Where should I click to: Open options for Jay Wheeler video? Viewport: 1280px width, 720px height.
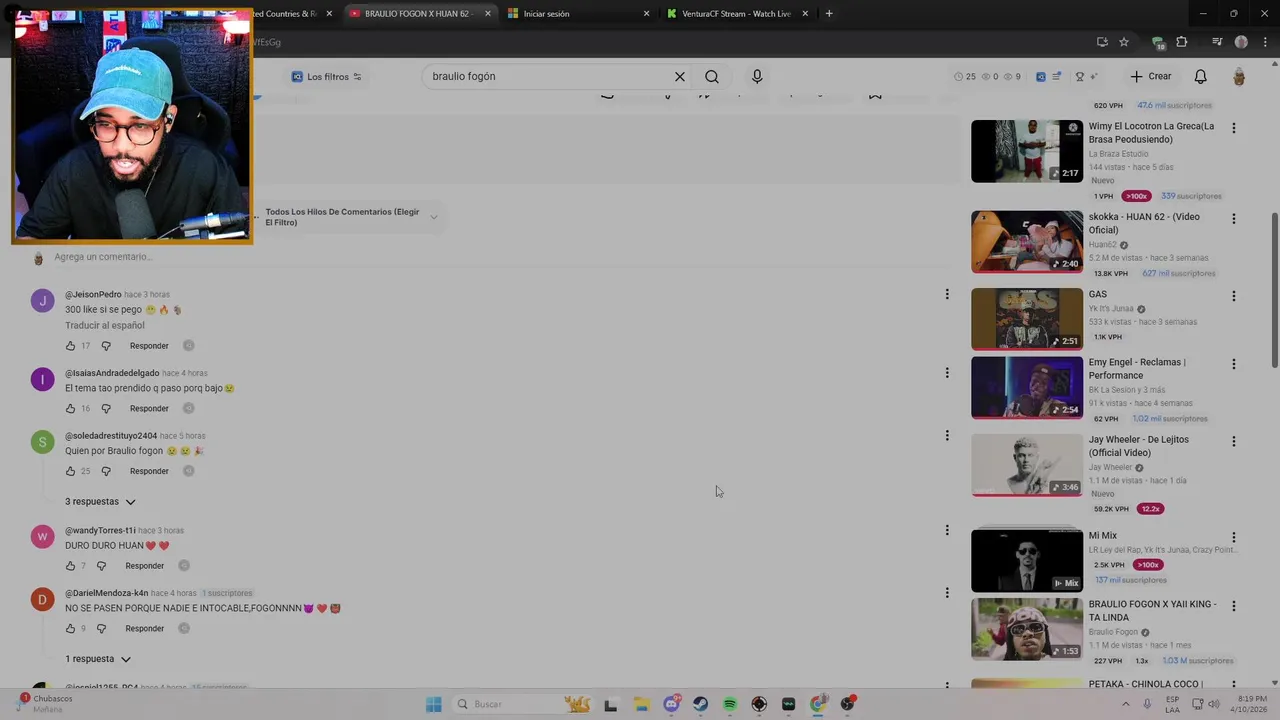(1233, 441)
